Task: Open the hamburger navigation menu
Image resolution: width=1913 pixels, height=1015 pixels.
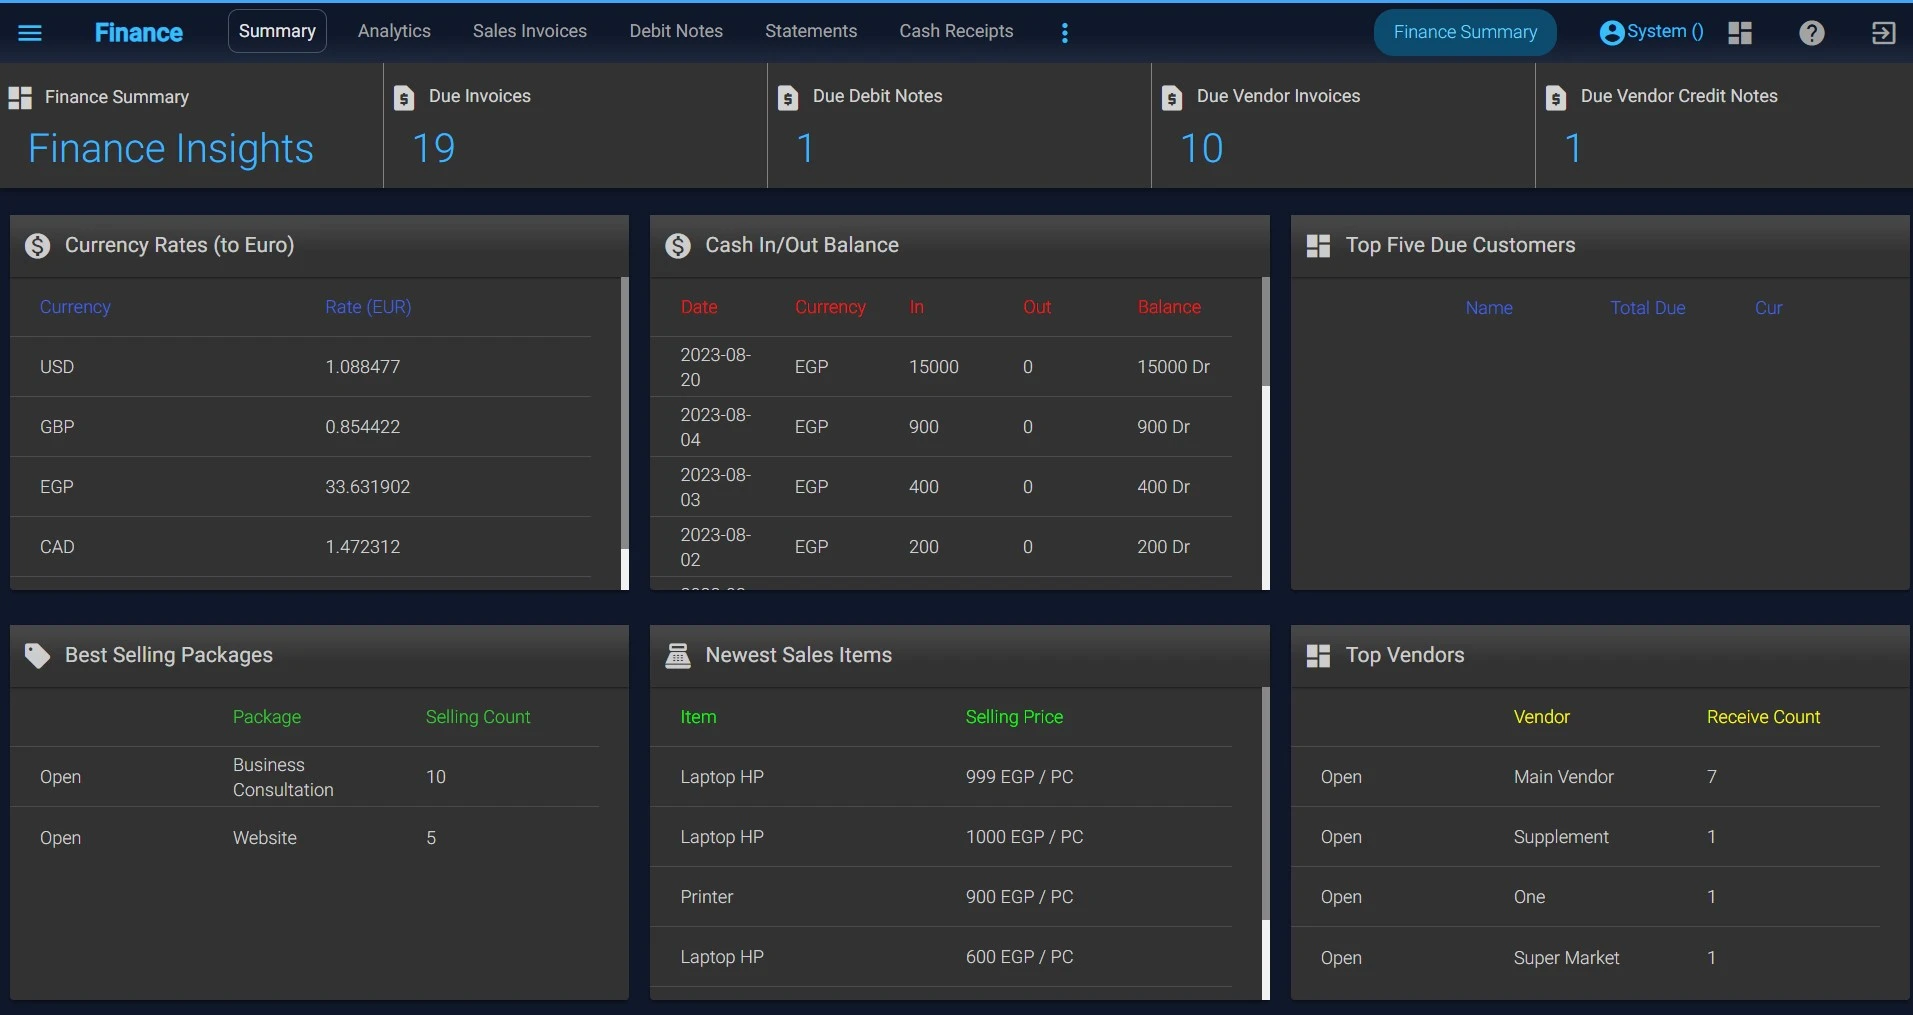Action: (30, 33)
